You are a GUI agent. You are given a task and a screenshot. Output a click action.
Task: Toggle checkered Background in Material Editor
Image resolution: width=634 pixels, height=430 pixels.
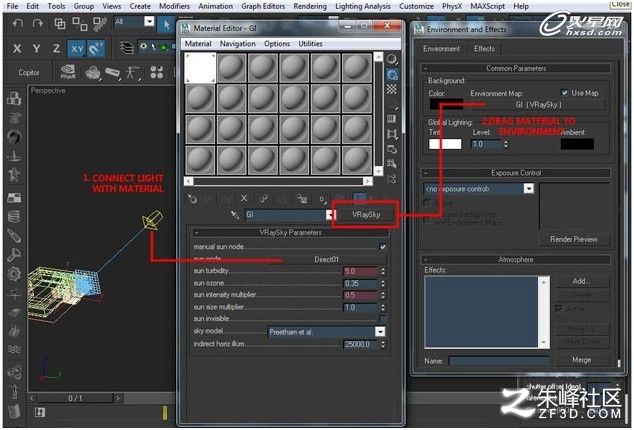click(x=391, y=89)
